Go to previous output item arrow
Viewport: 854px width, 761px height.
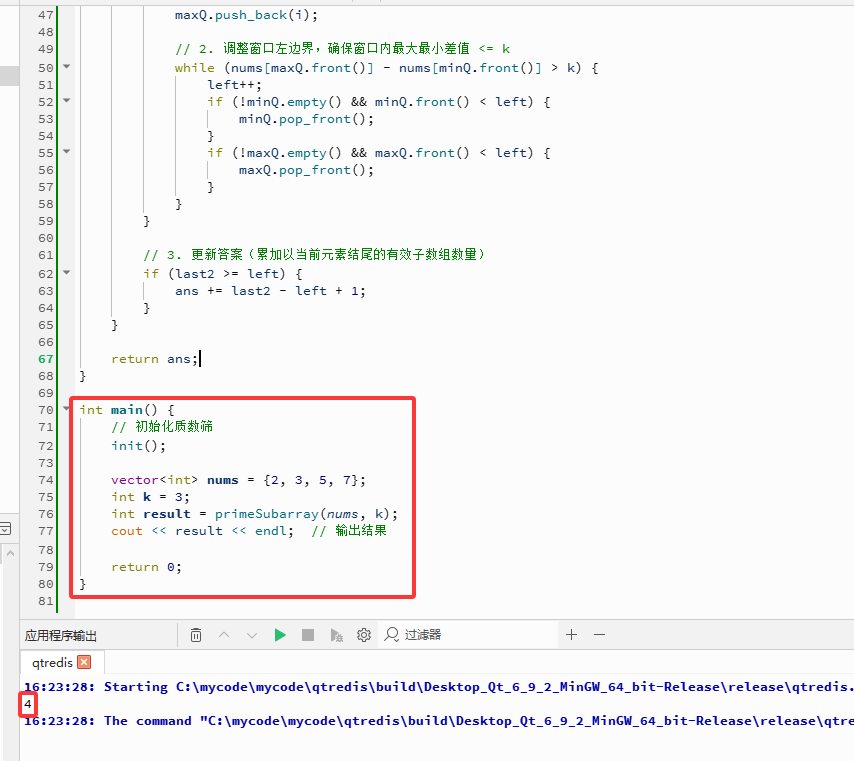click(224, 635)
